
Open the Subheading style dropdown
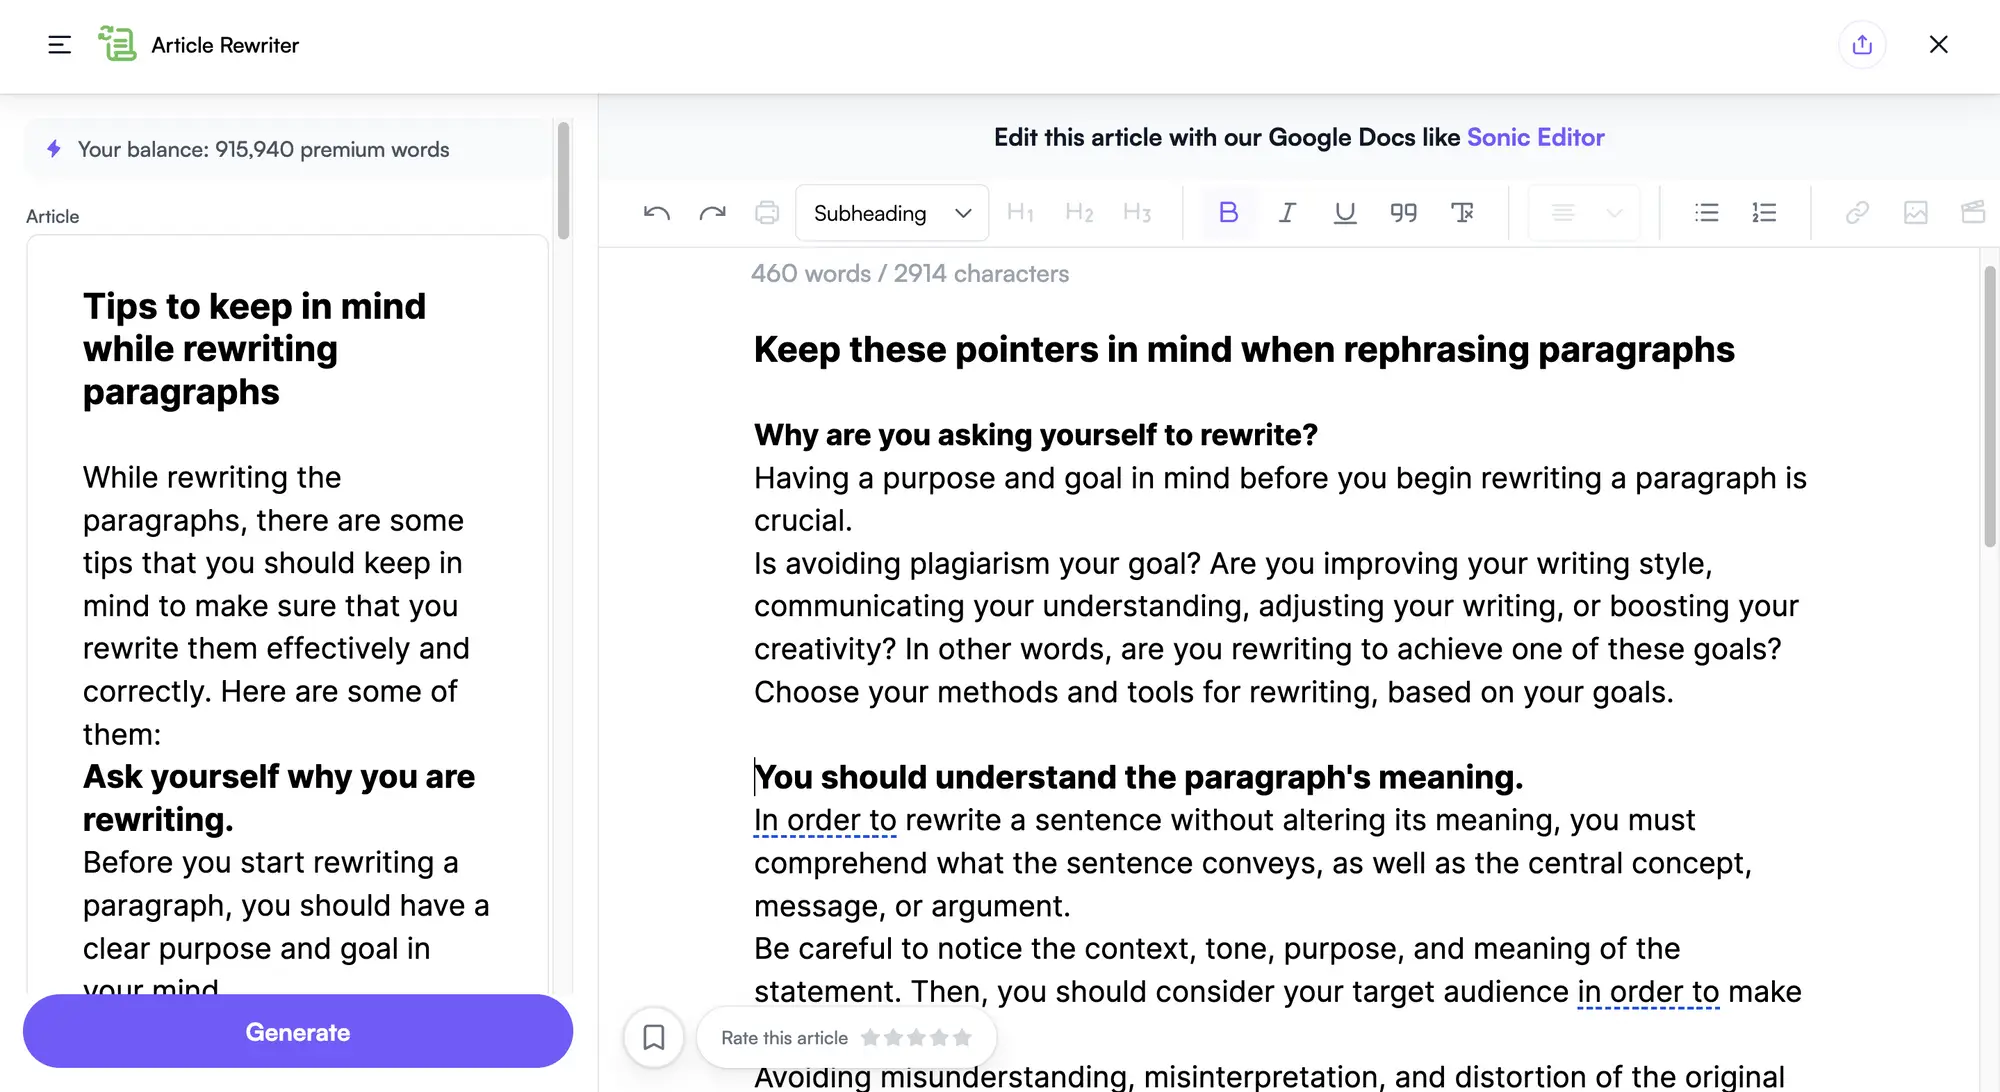(x=891, y=212)
